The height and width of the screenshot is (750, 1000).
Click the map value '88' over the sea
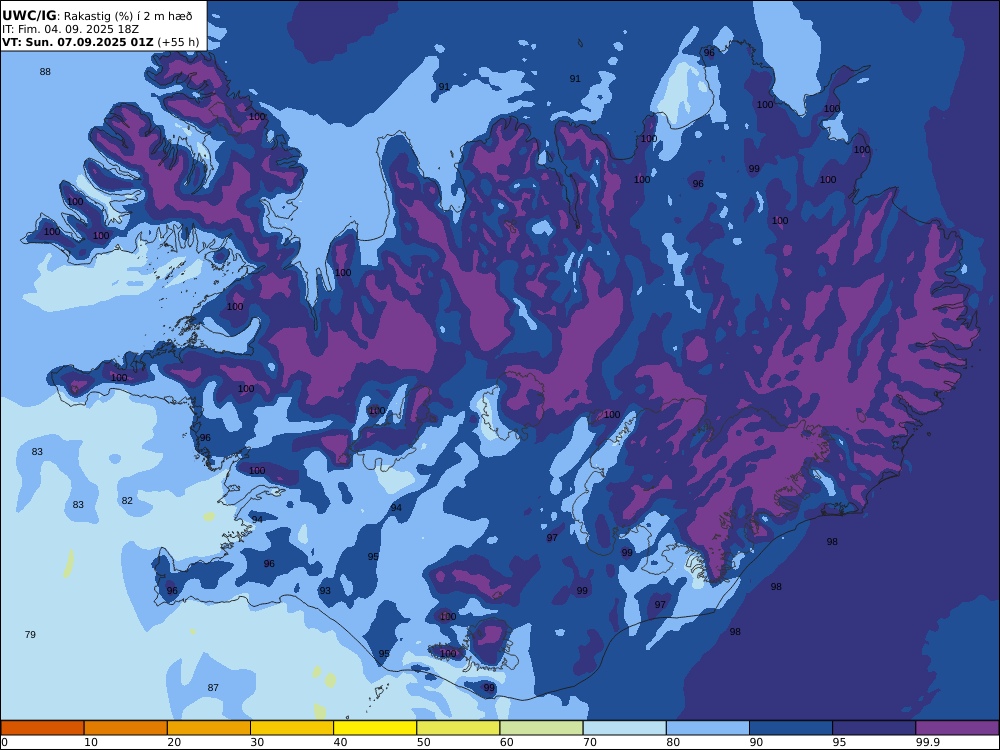[x=45, y=71]
